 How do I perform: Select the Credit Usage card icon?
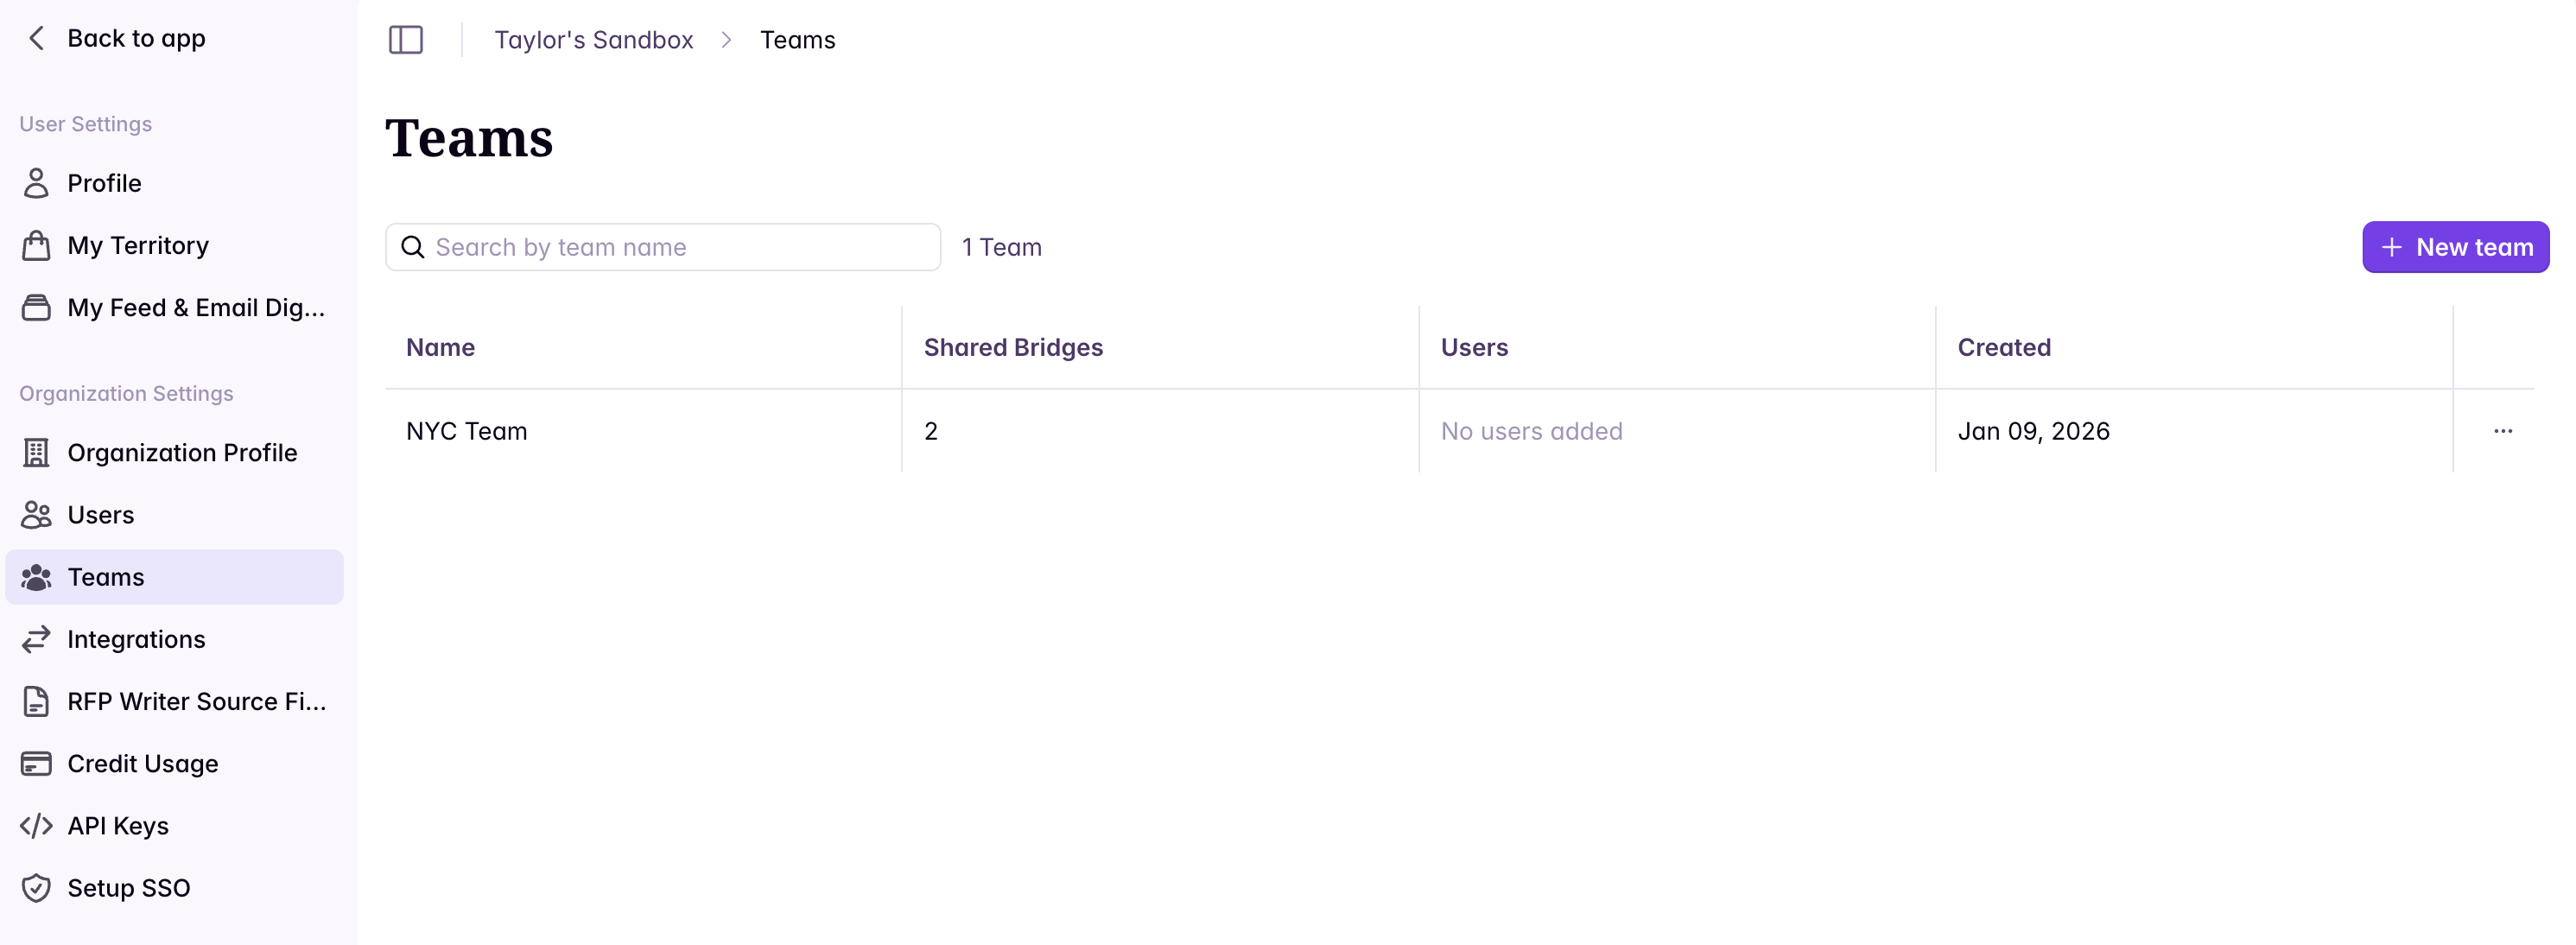tap(37, 763)
